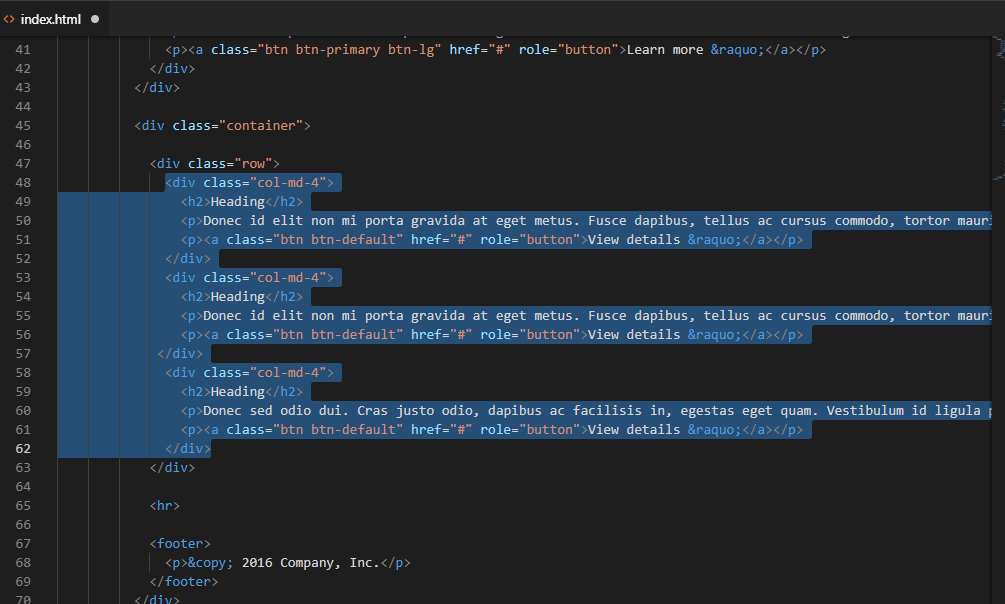The width and height of the screenshot is (1005, 604).
Task: Click the word 'container' in the class attribute
Action: (x=262, y=125)
